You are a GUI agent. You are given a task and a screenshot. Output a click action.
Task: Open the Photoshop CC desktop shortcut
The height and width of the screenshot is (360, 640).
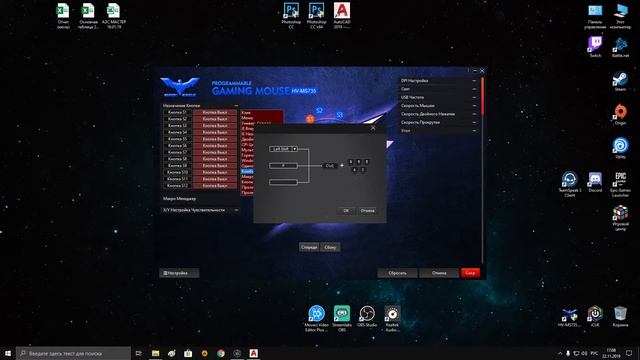(291, 16)
